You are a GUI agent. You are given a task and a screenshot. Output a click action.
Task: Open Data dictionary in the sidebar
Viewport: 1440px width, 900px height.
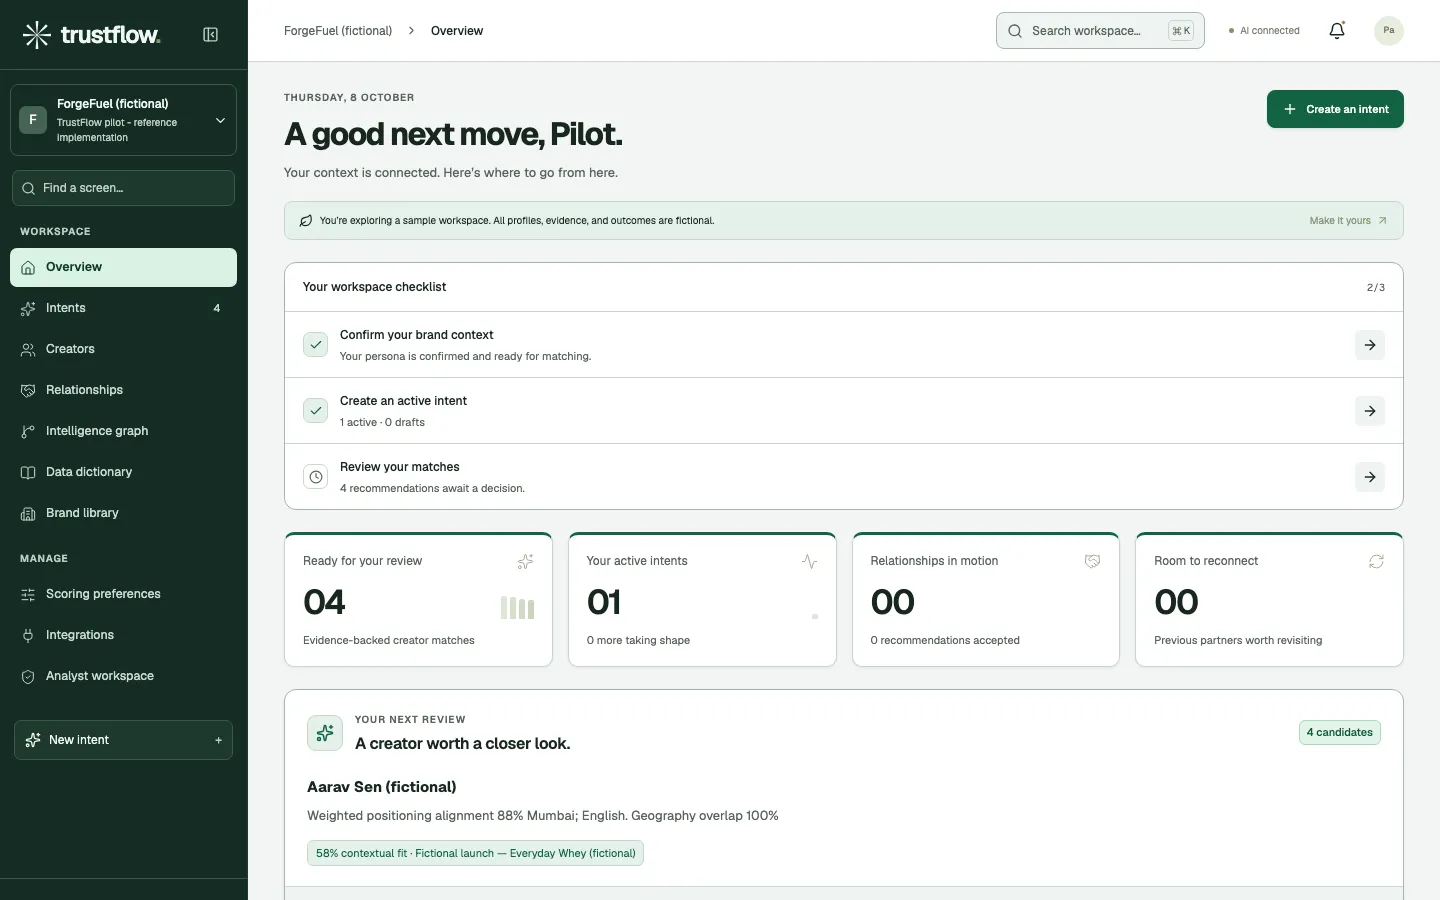coord(123,472)
